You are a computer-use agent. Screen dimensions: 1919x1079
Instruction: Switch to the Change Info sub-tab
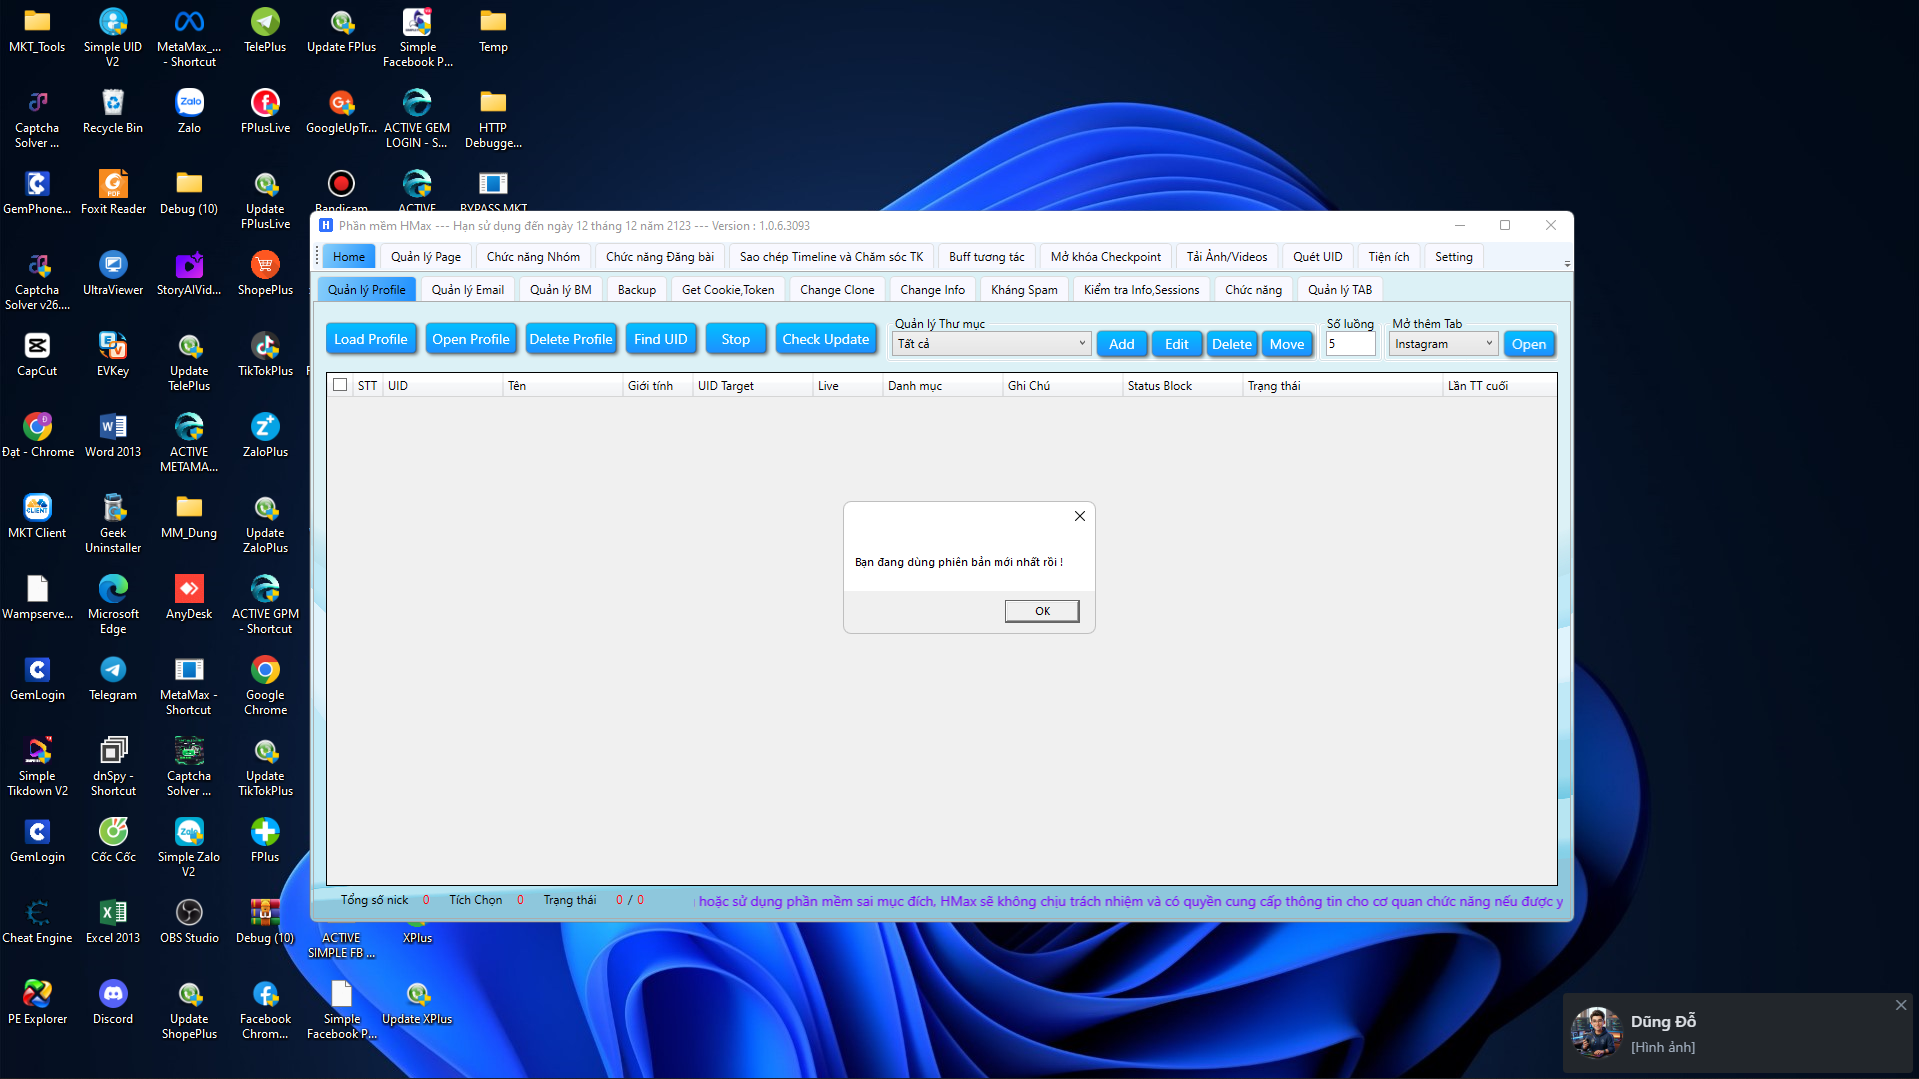click(x=933, y=290)
